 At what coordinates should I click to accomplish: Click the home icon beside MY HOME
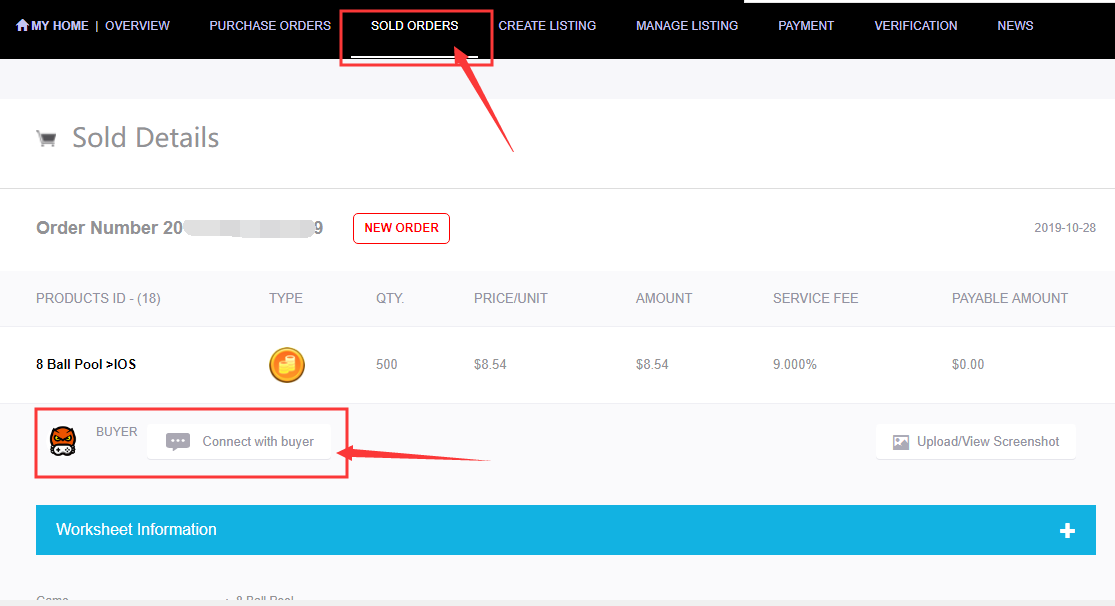[x=22, y=25]
